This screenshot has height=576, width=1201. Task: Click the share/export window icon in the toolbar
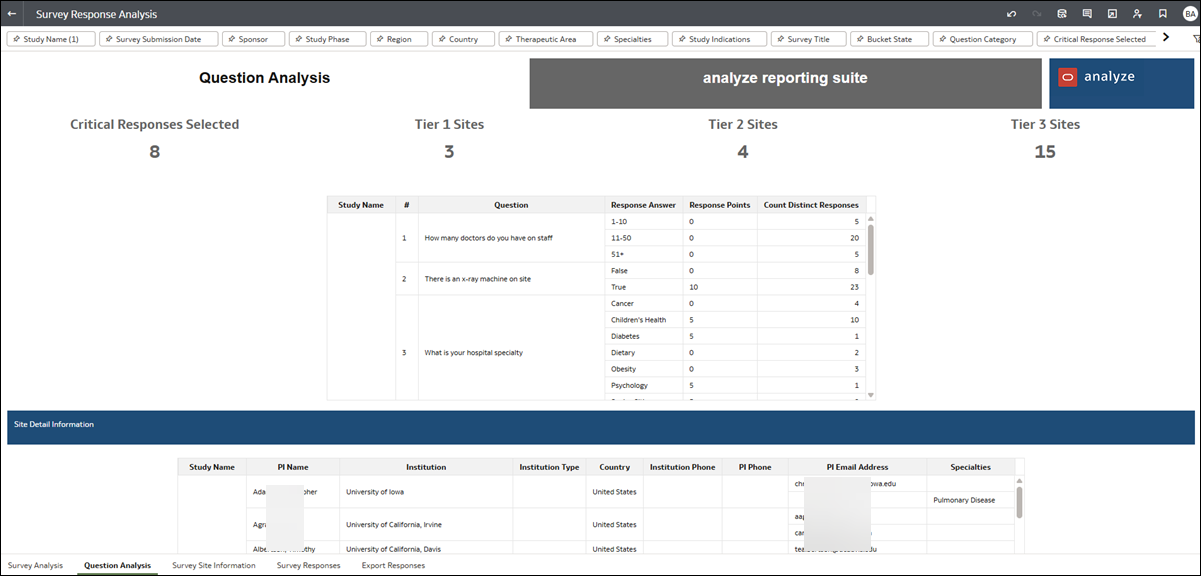click(x=1112, y=14)
